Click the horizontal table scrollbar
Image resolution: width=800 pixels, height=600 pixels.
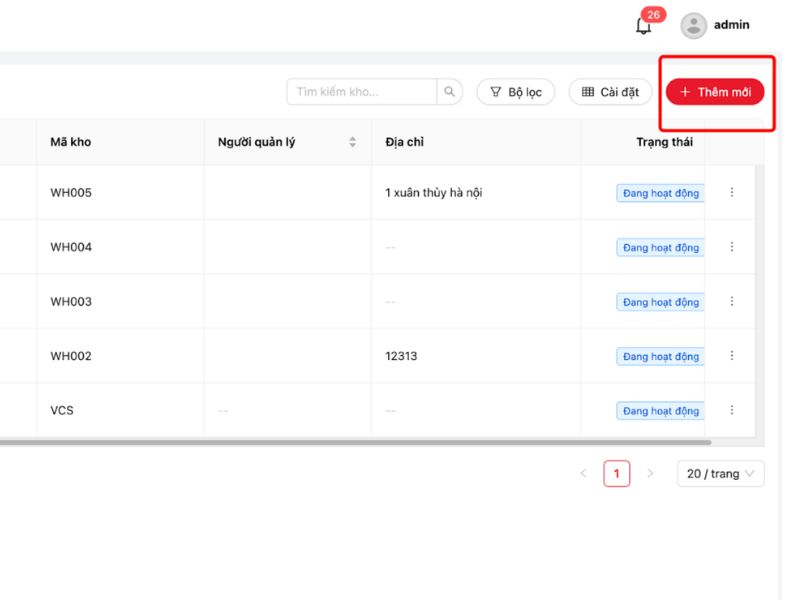point(350,441)
